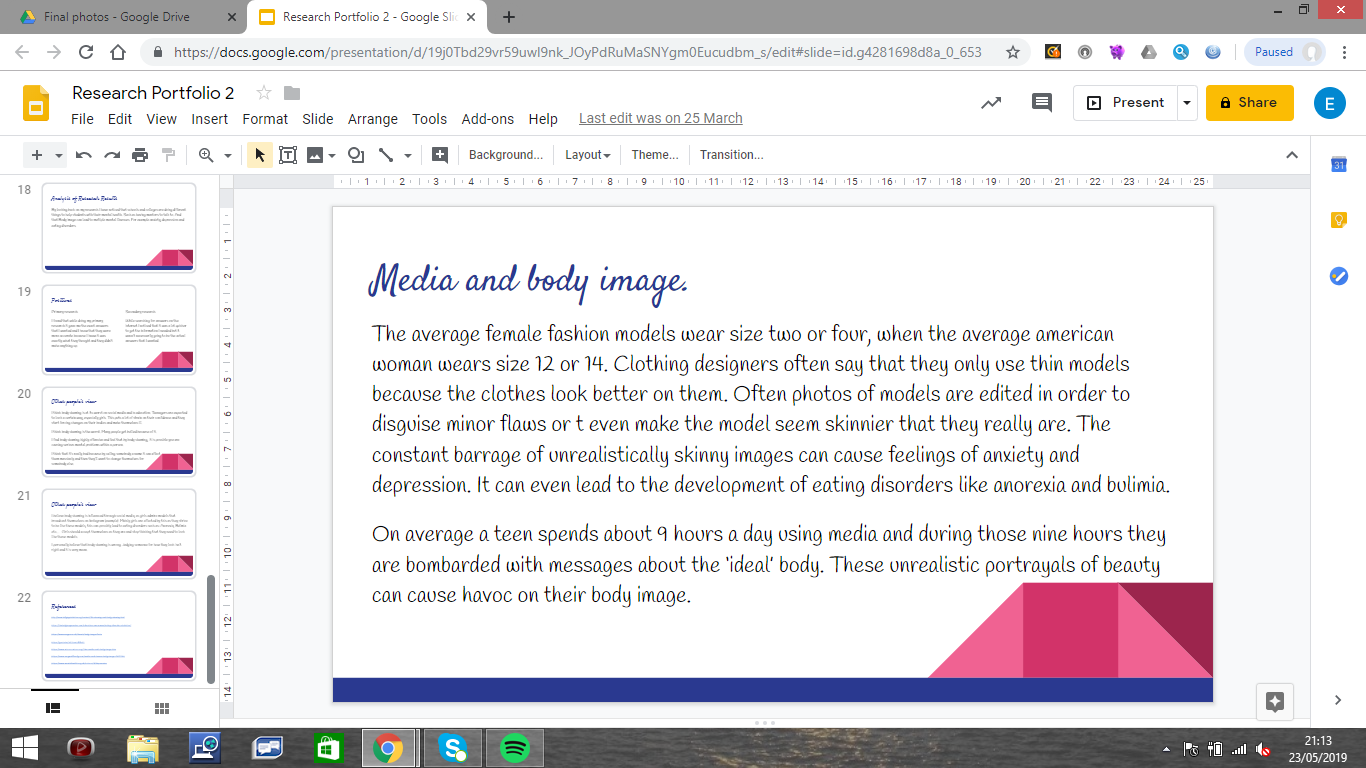Click the Undo arrow in toolbar
The image size is (1366, 768).
click(x=84, y=155)
